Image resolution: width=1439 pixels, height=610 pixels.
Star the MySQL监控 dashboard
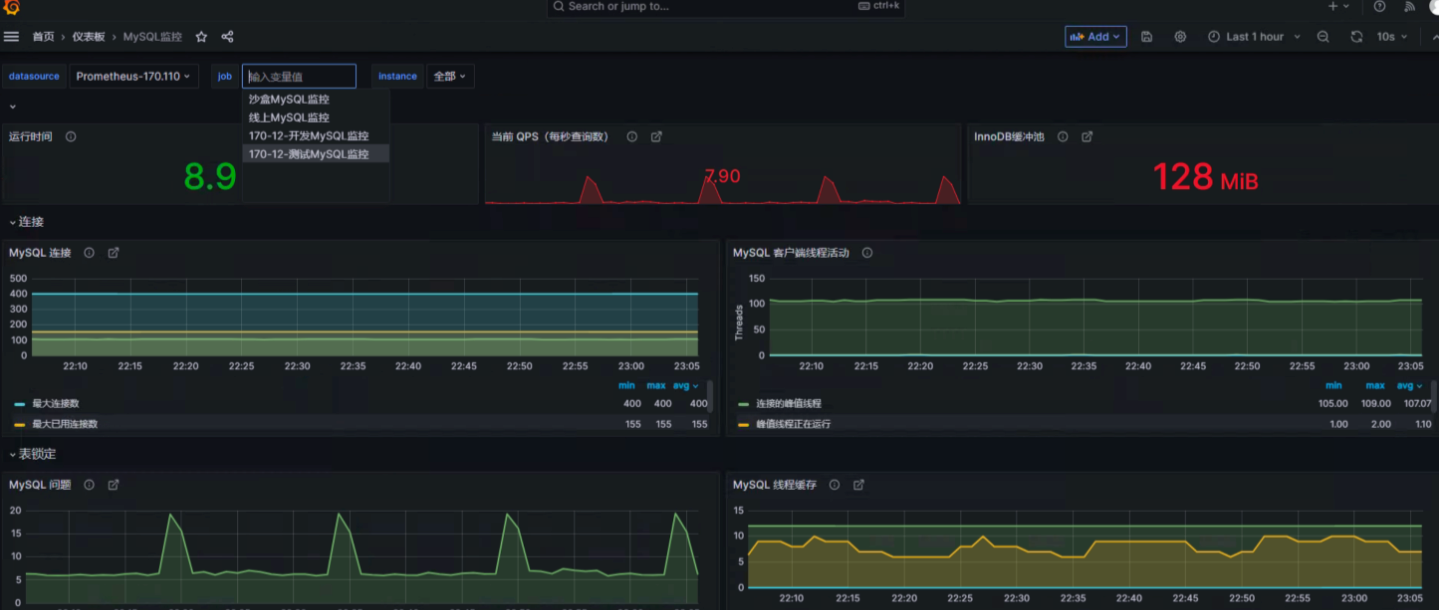(x=201, y=37)
